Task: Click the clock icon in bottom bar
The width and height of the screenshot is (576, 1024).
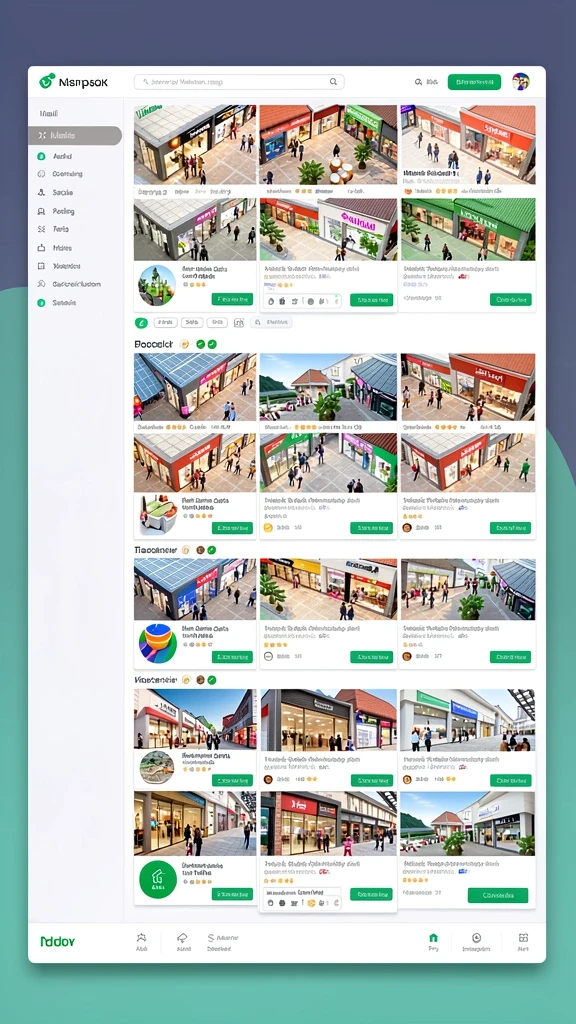Action: [476, 938]
